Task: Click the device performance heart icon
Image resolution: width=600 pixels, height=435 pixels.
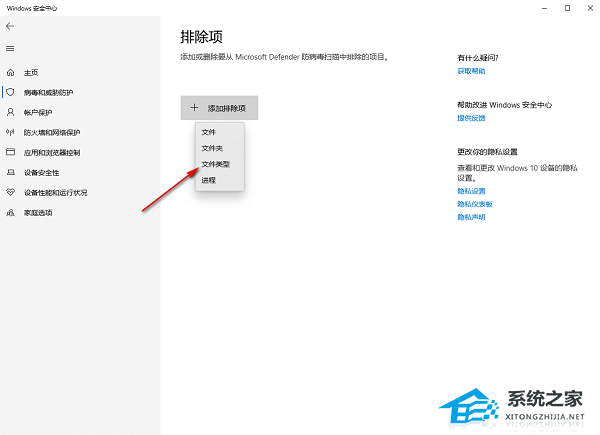Action: pos(10,192)
